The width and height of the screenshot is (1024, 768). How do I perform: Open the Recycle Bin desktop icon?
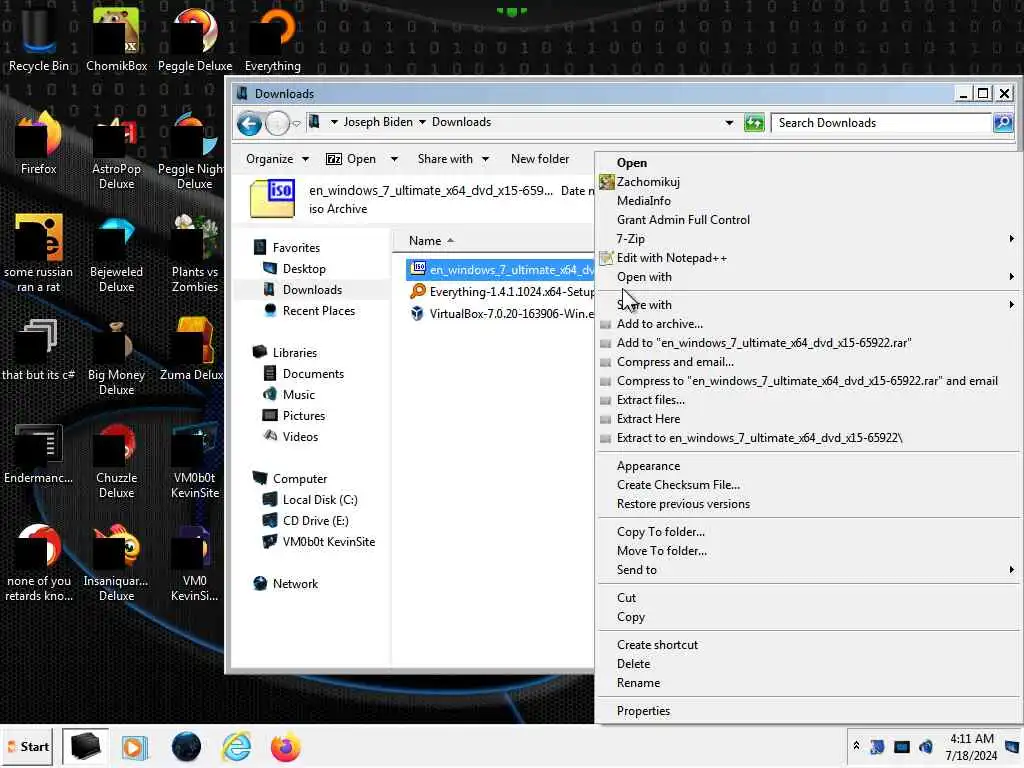point(39,39)
